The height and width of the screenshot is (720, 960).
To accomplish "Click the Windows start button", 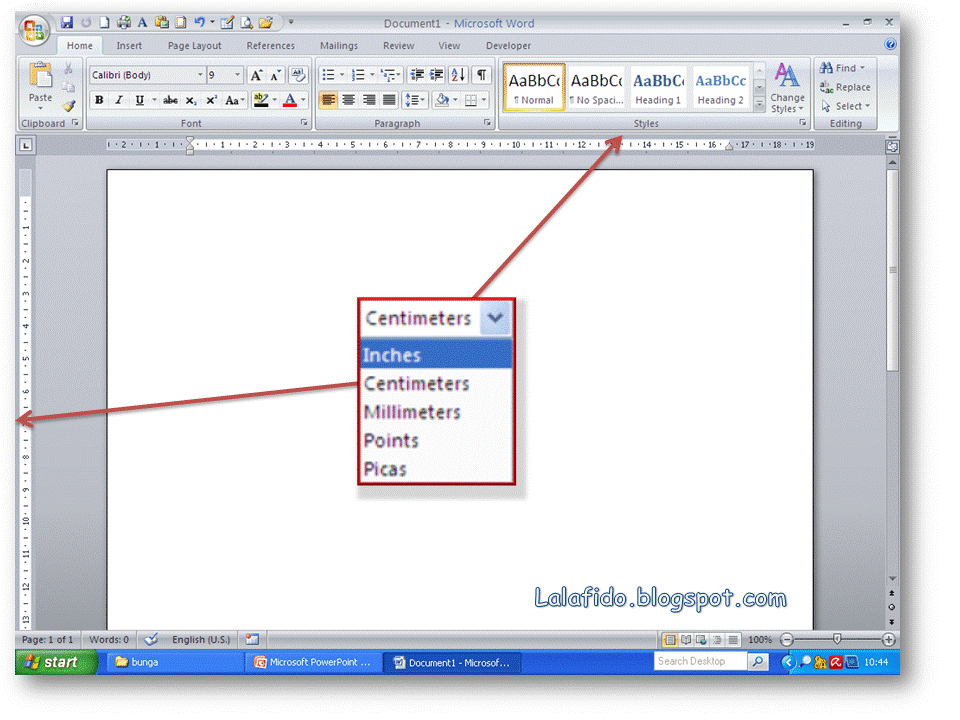I will point(56,662).
